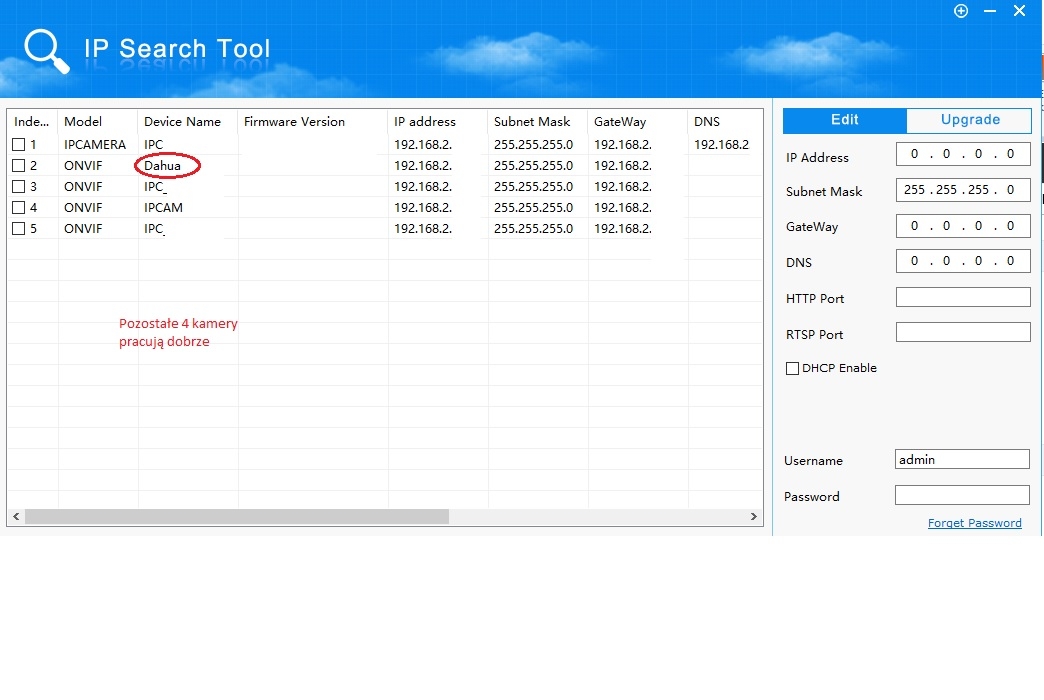Check the box for row 3 device
Viewport: 1044px width, 700px height.
click(19, 186)
